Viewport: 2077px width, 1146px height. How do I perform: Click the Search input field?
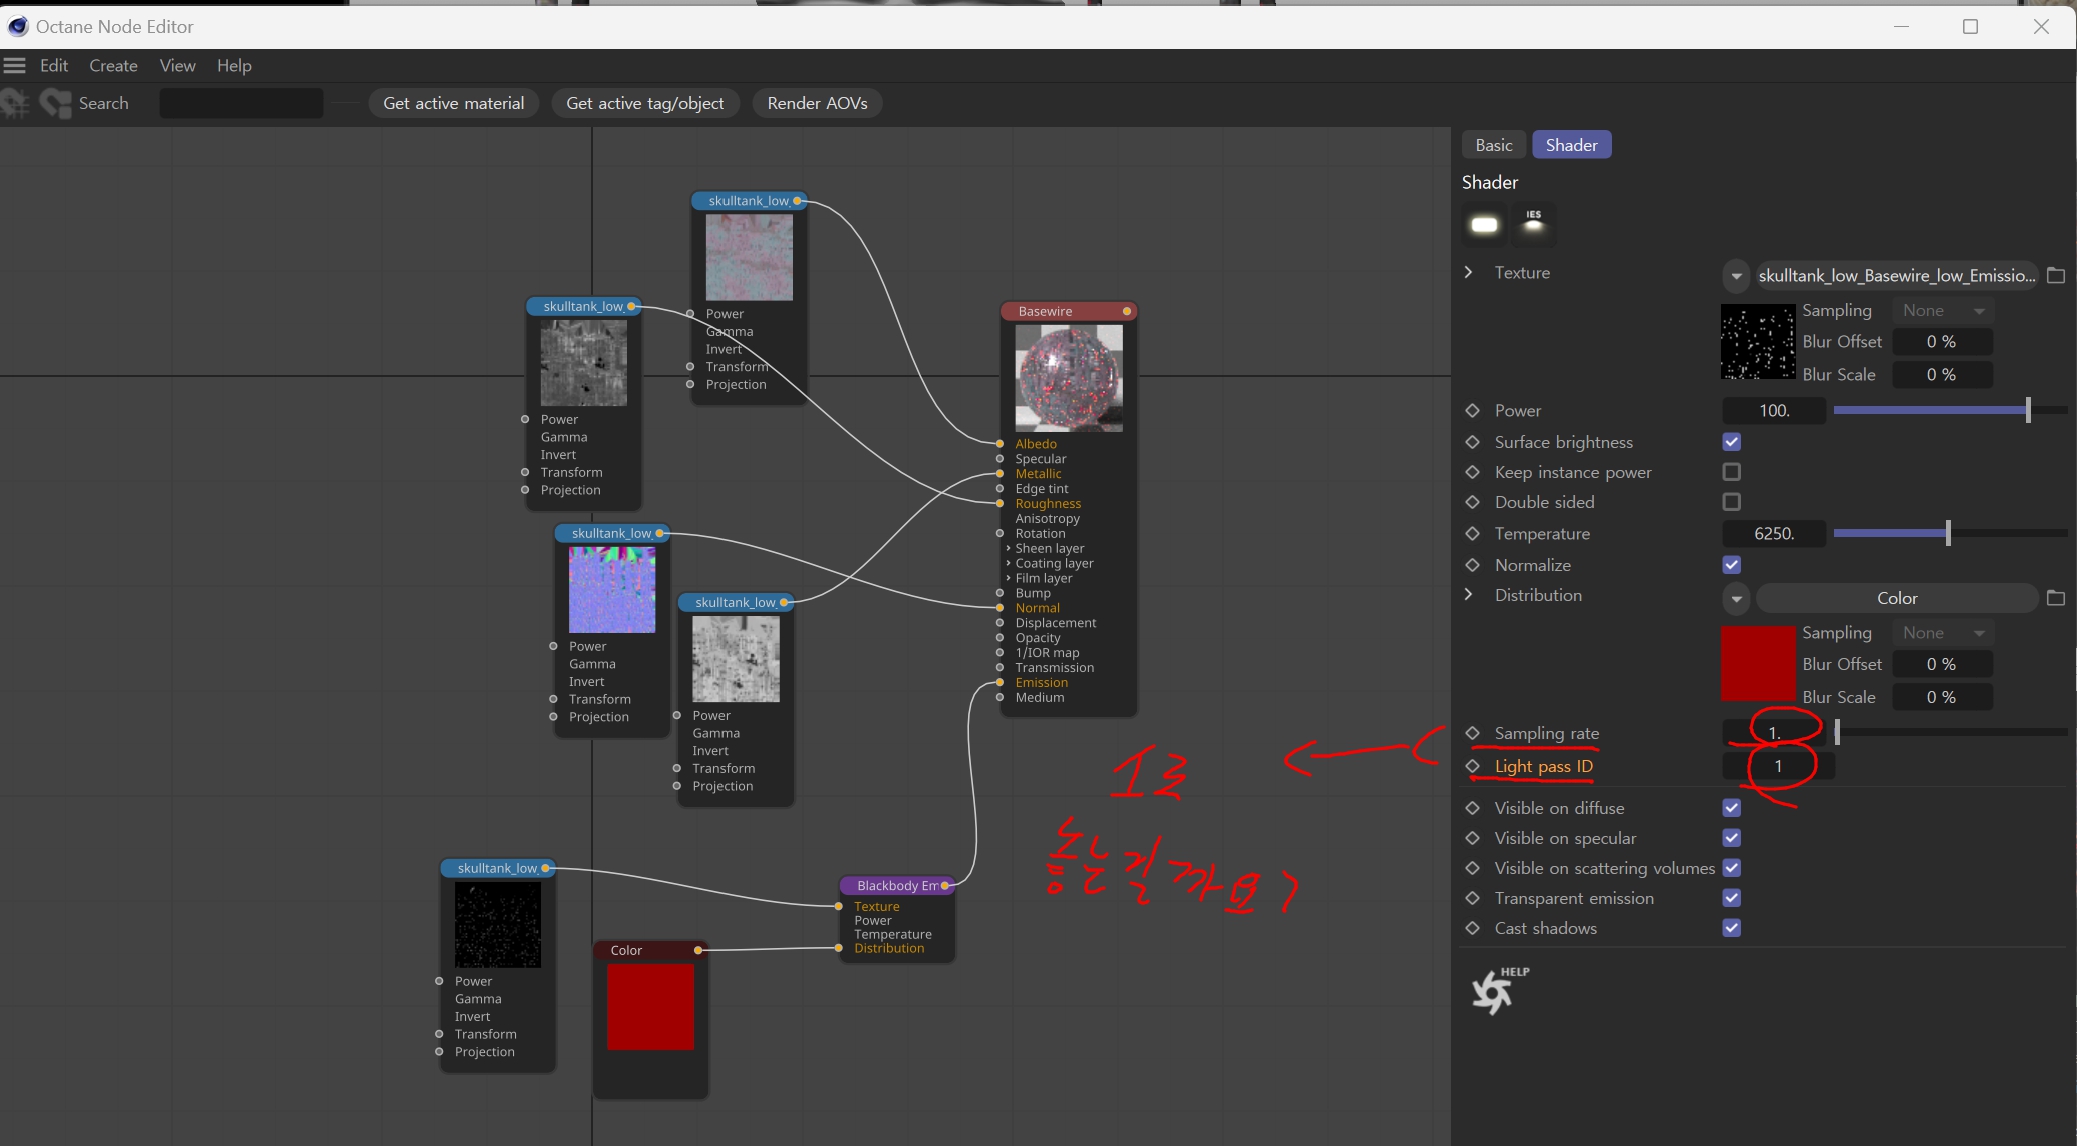point(241,103)
